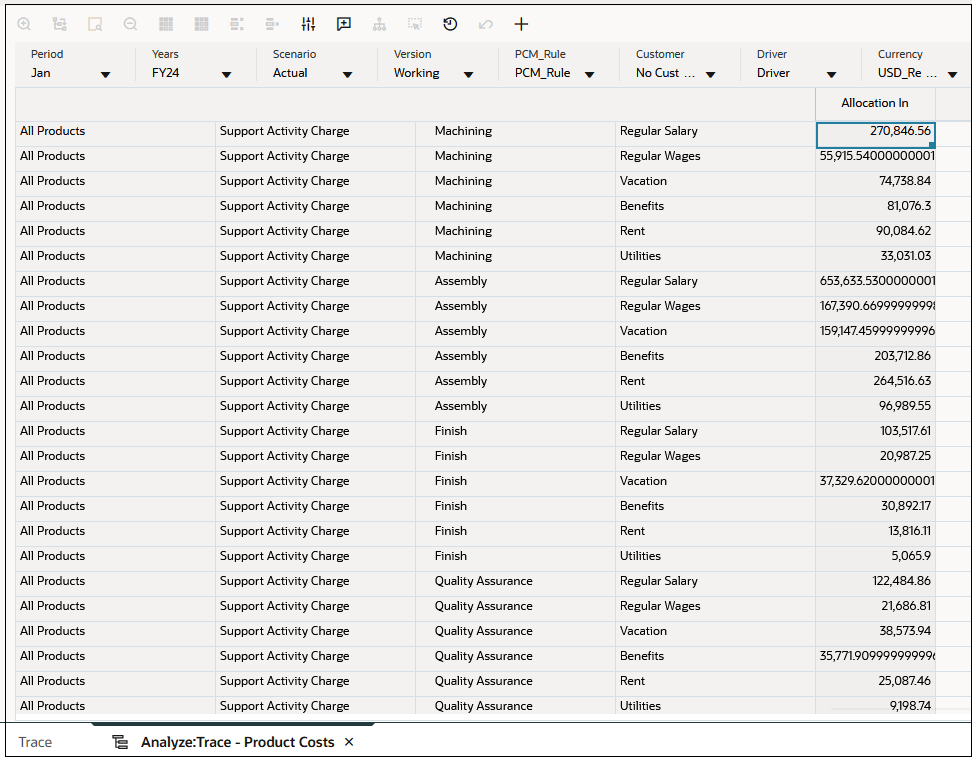Click the comment annotation icon
Screen dimensions: 972x763
[x=344, y=24]
